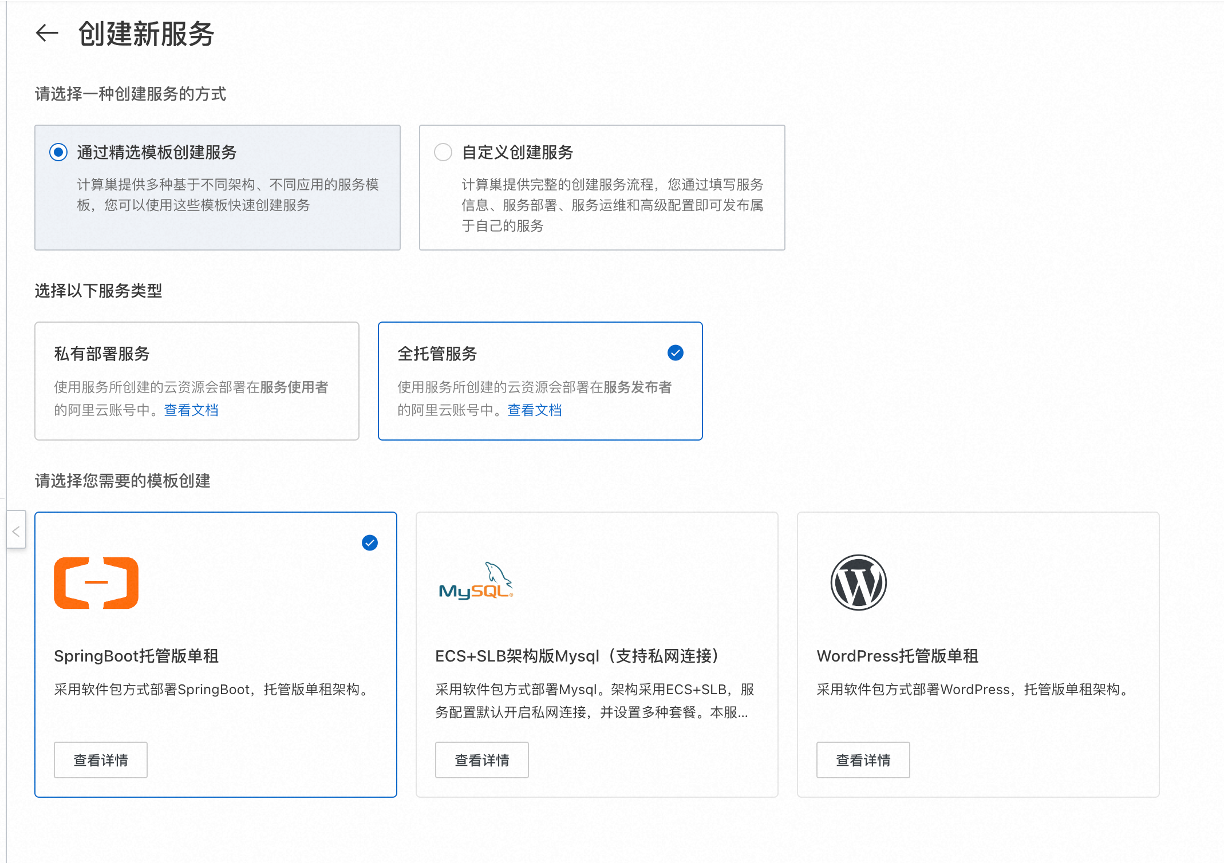Expand the collapsed left sidebar handle

tap(15, 531)
